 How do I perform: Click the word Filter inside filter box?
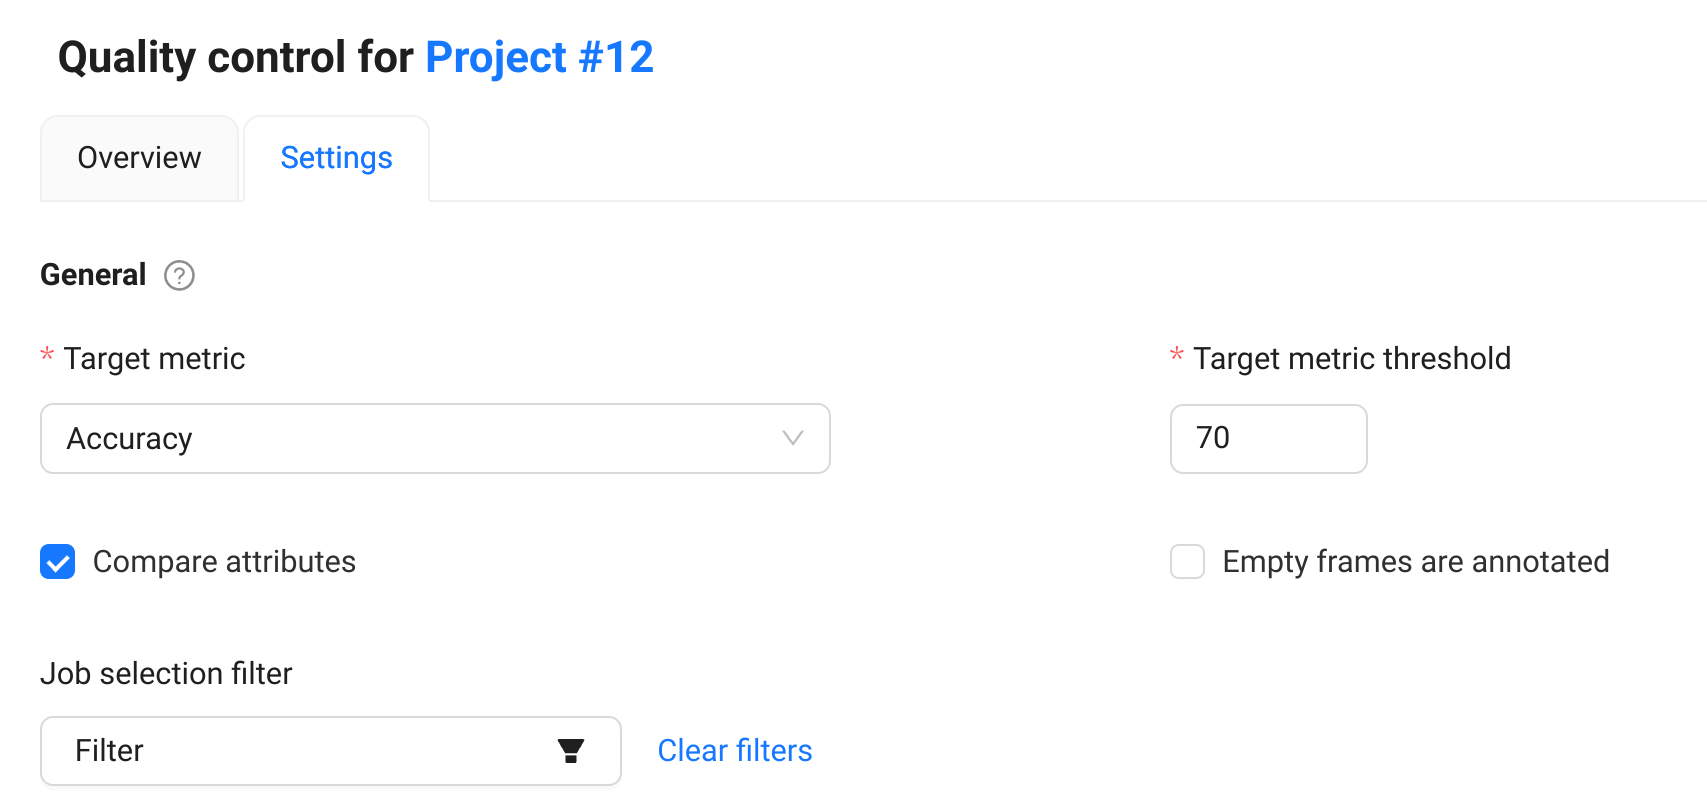(110, 751)
